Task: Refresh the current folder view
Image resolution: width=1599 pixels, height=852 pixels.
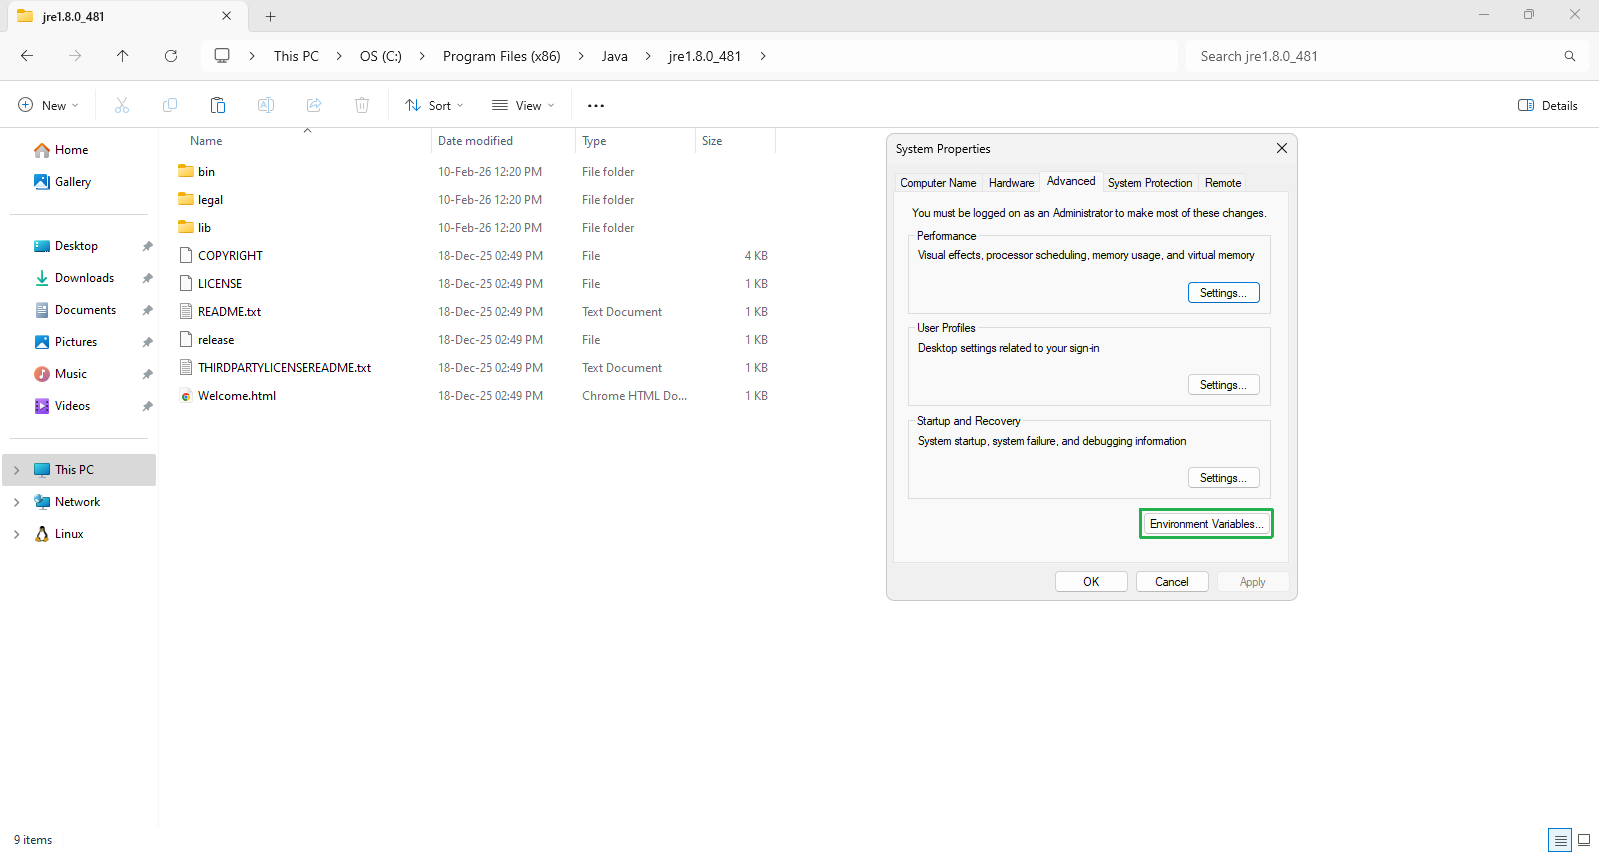Action: (x=171, y=56)
